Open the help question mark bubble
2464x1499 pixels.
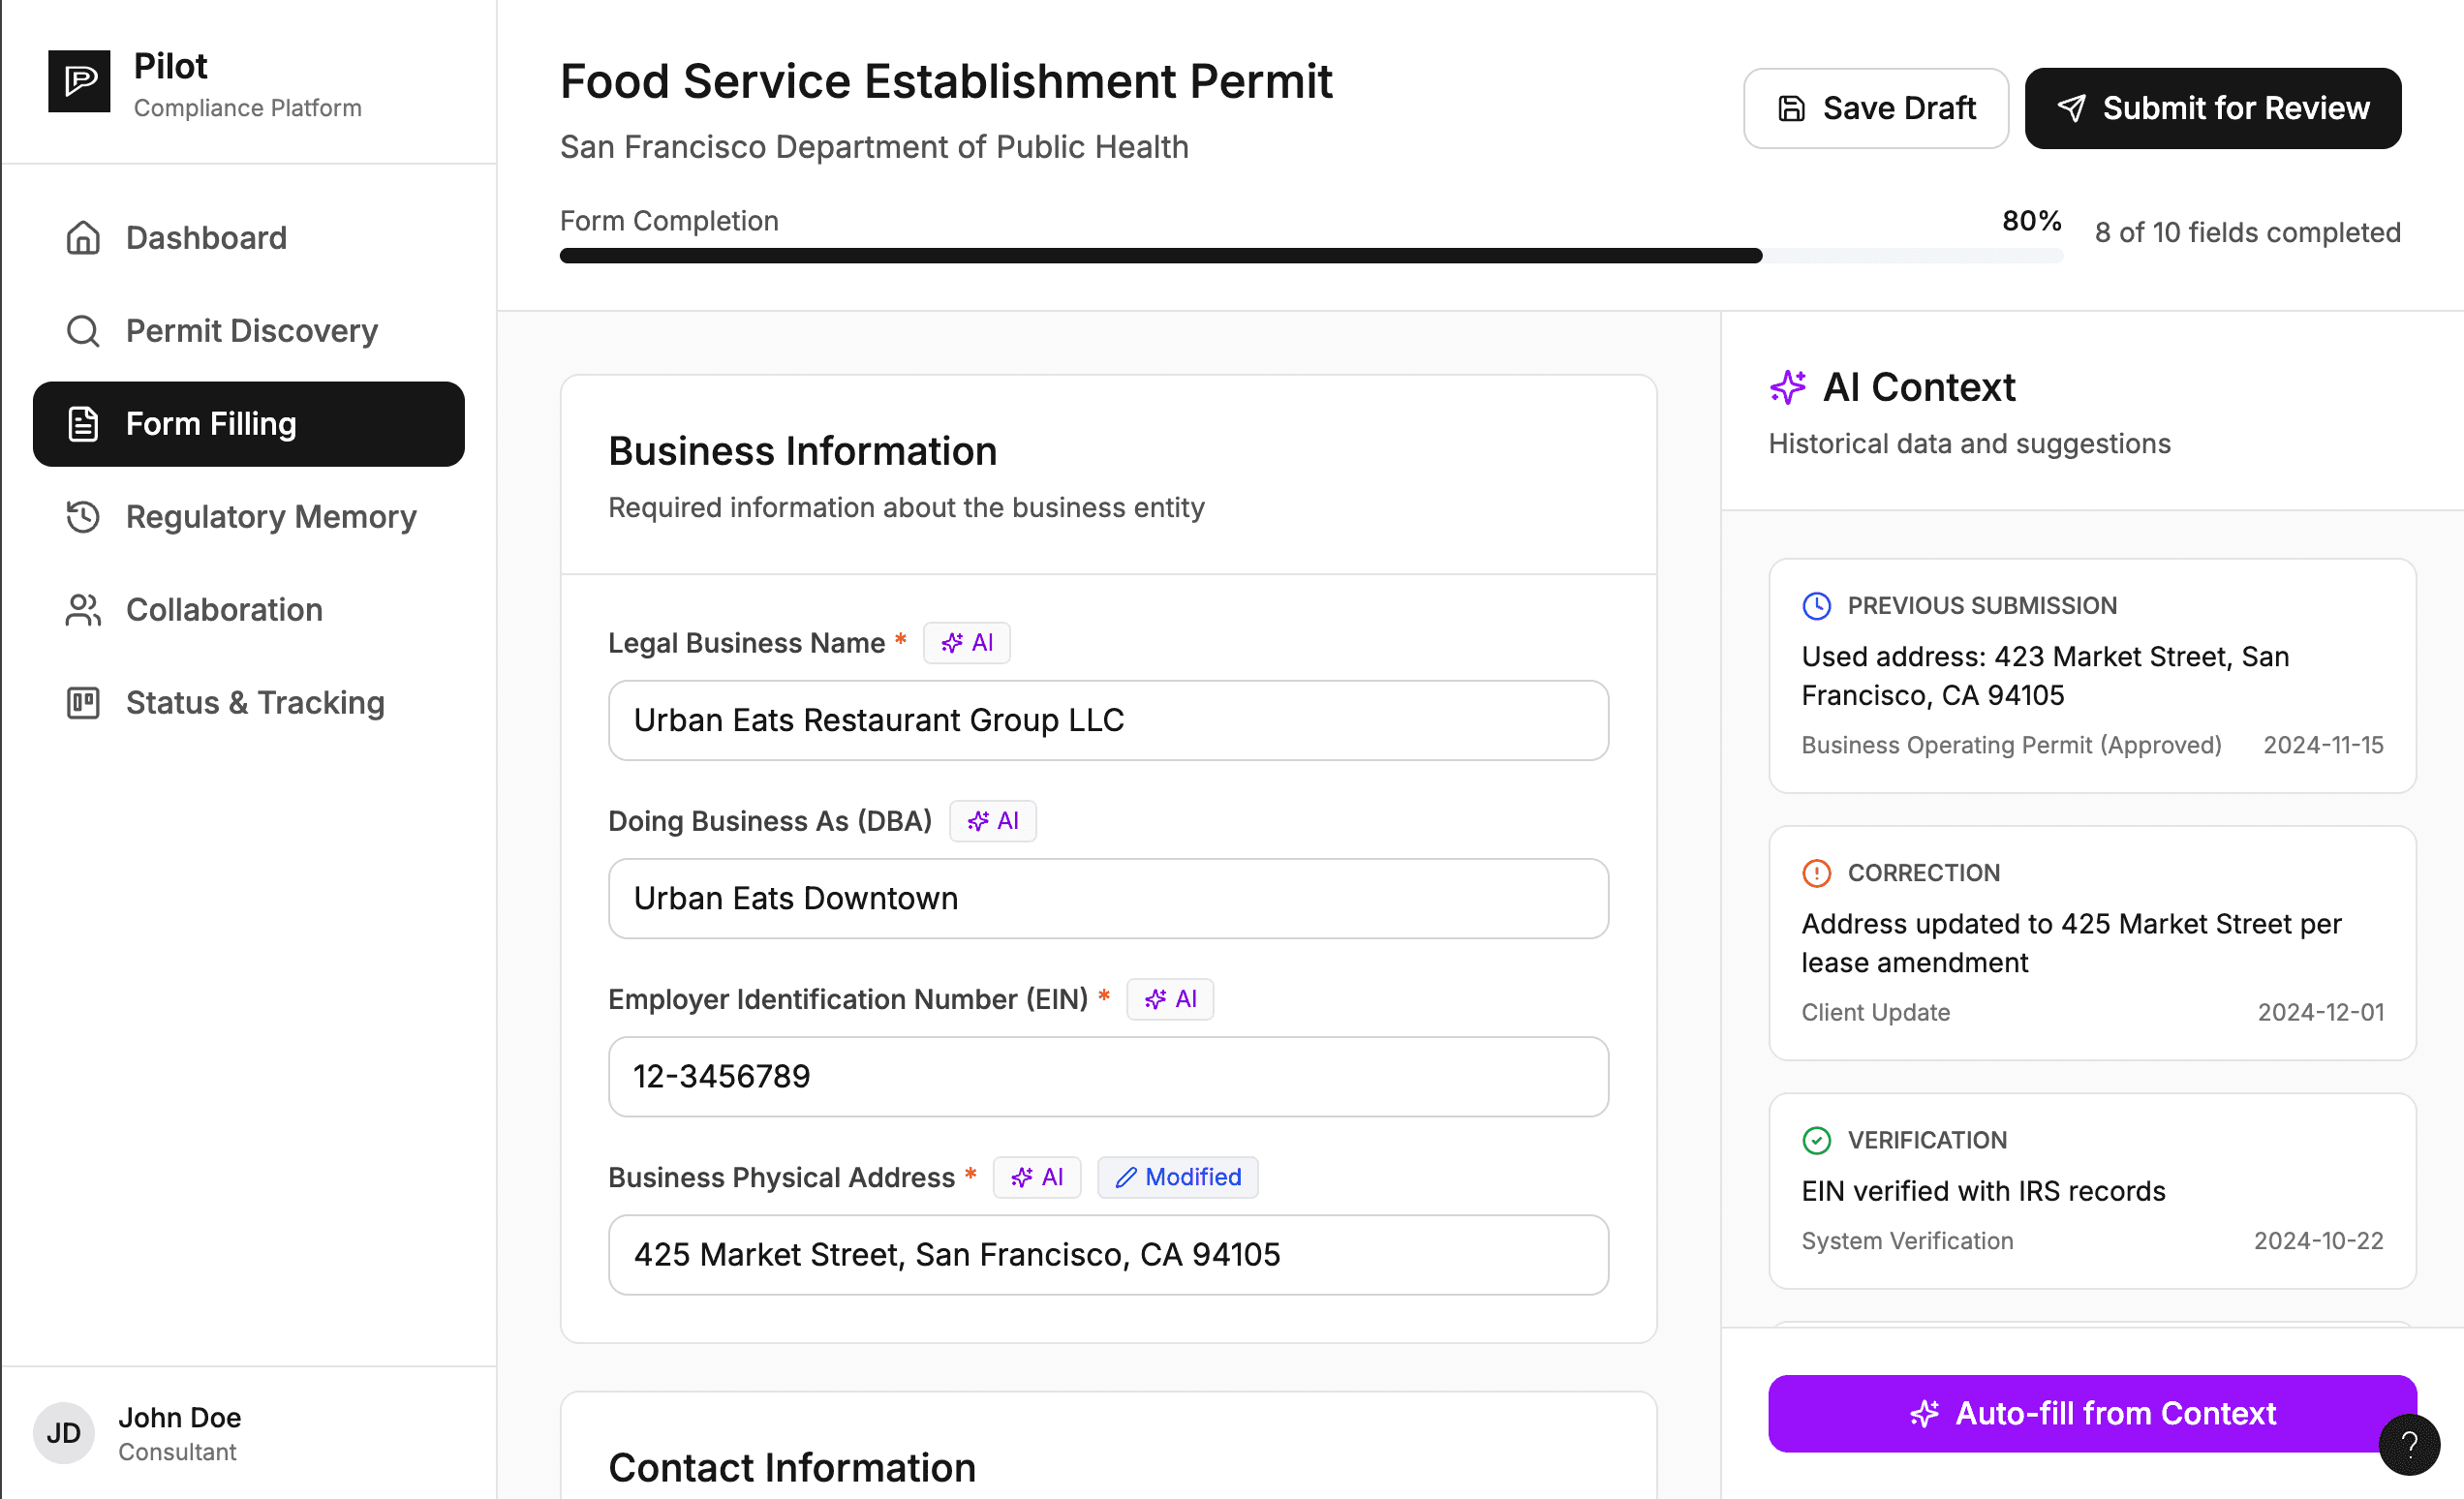click(x=2408, y=1445)
